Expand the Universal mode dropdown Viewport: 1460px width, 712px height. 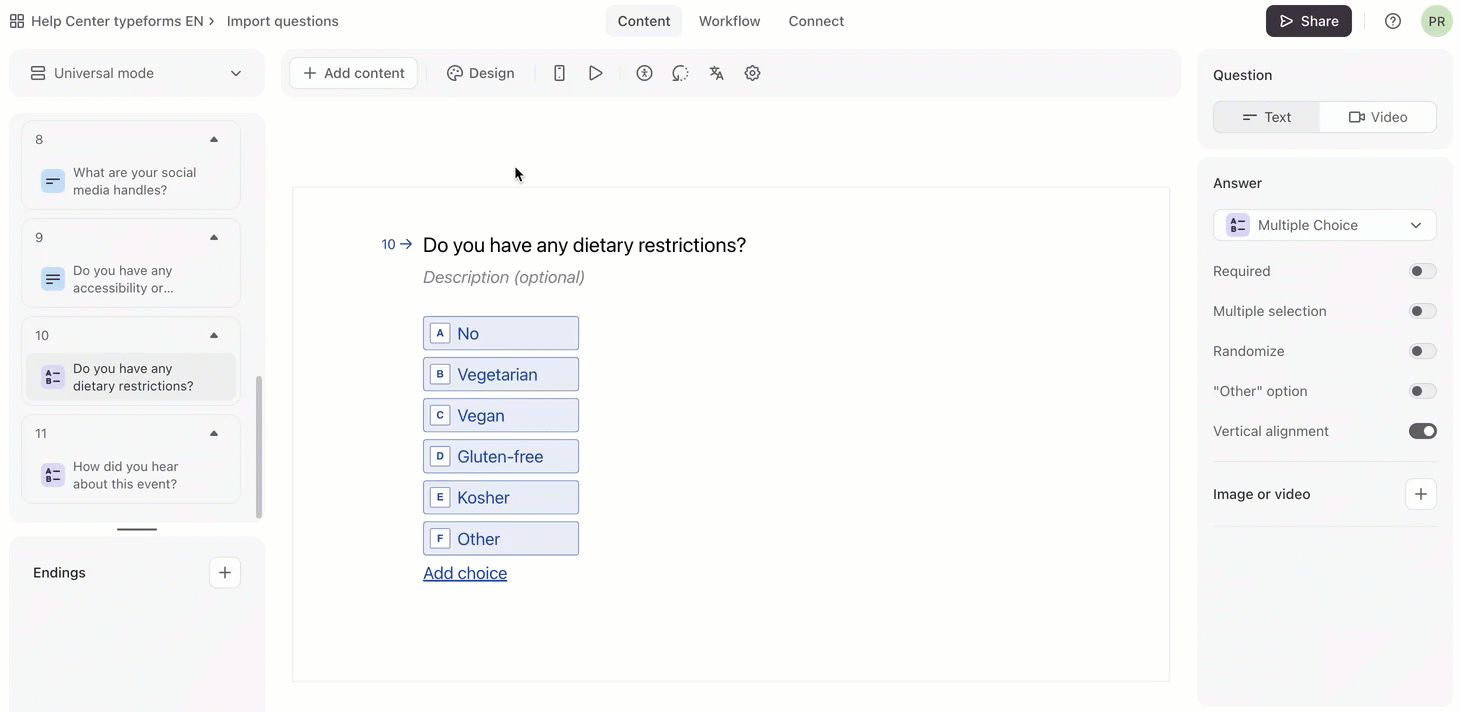(x=137, y=73)
